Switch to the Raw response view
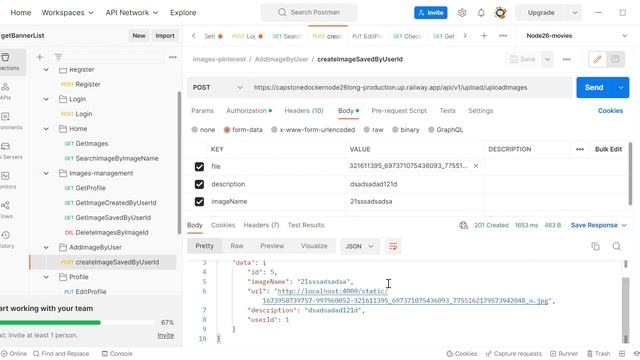This screenshot has height=360, width=640. click(237, 246)
